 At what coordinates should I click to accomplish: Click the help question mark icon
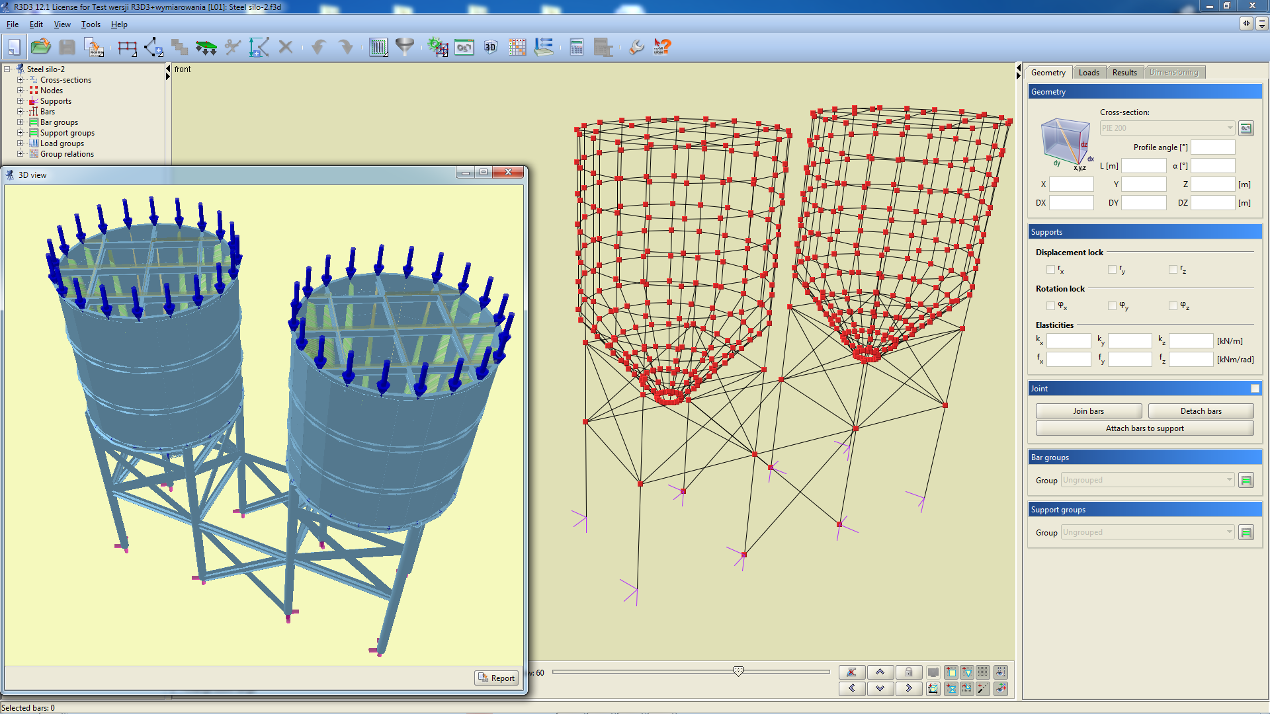(x=662, y=46)
